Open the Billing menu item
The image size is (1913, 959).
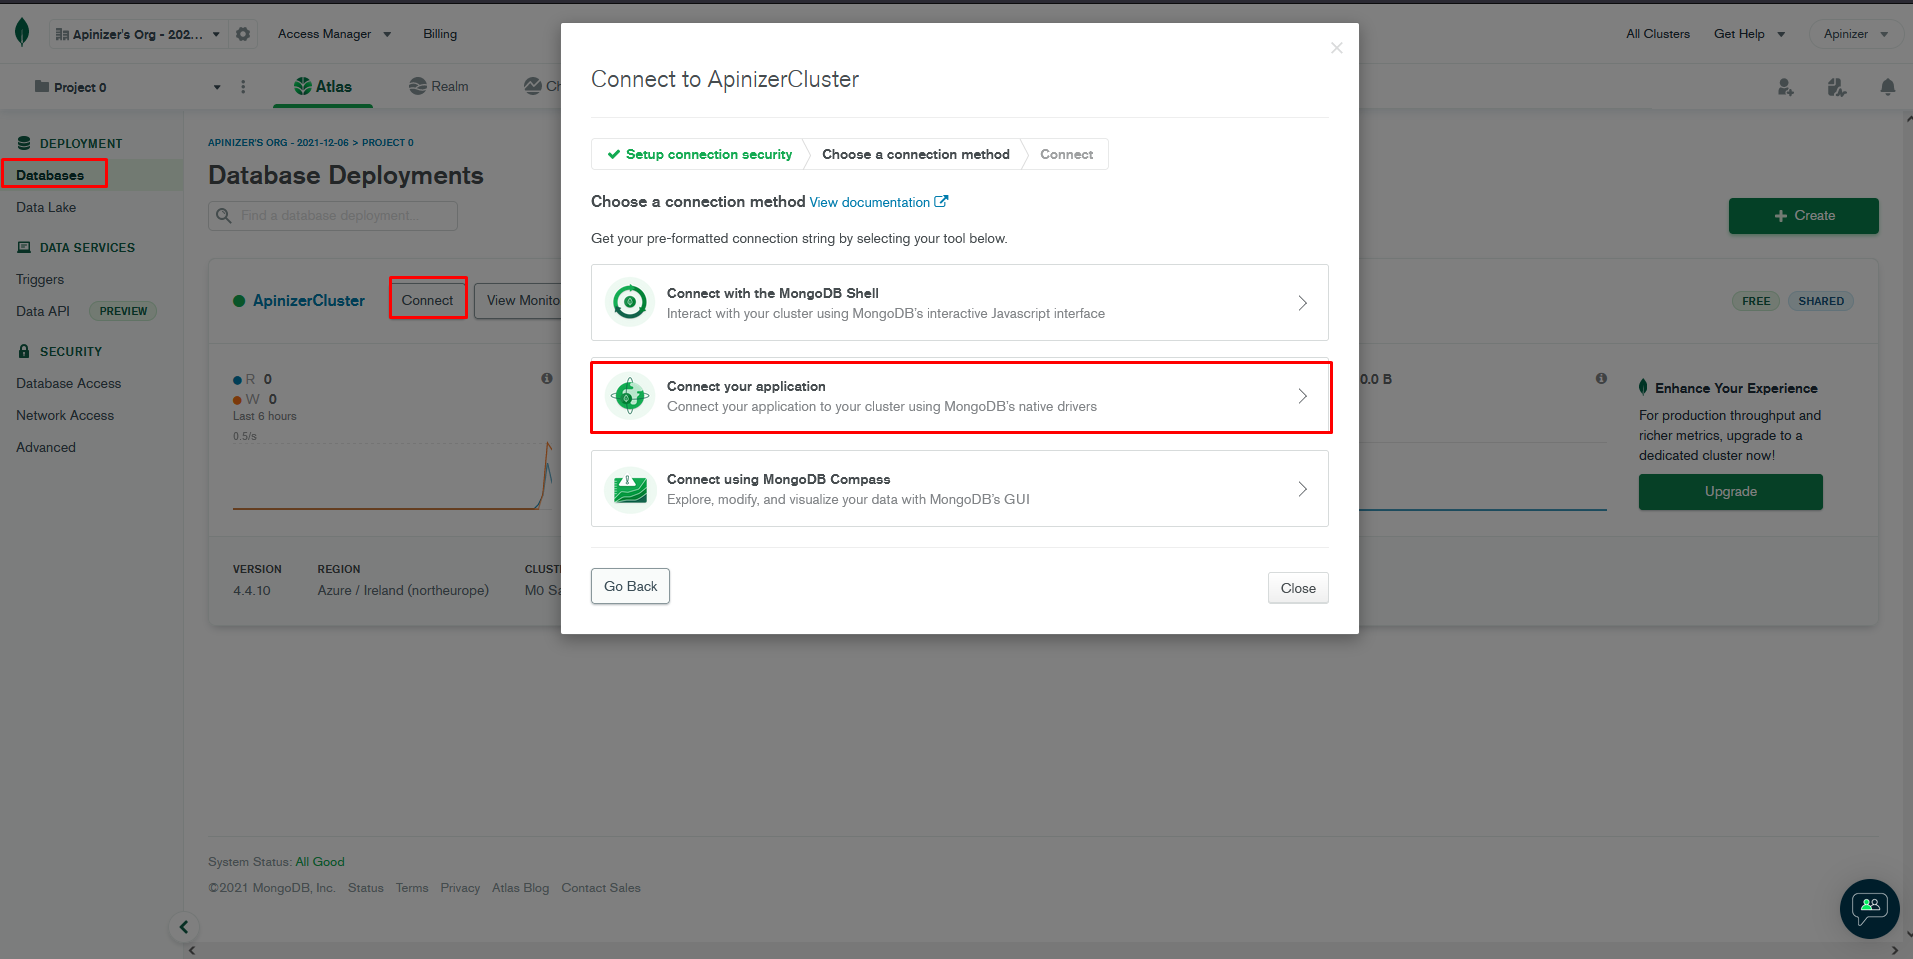(439, 33)
